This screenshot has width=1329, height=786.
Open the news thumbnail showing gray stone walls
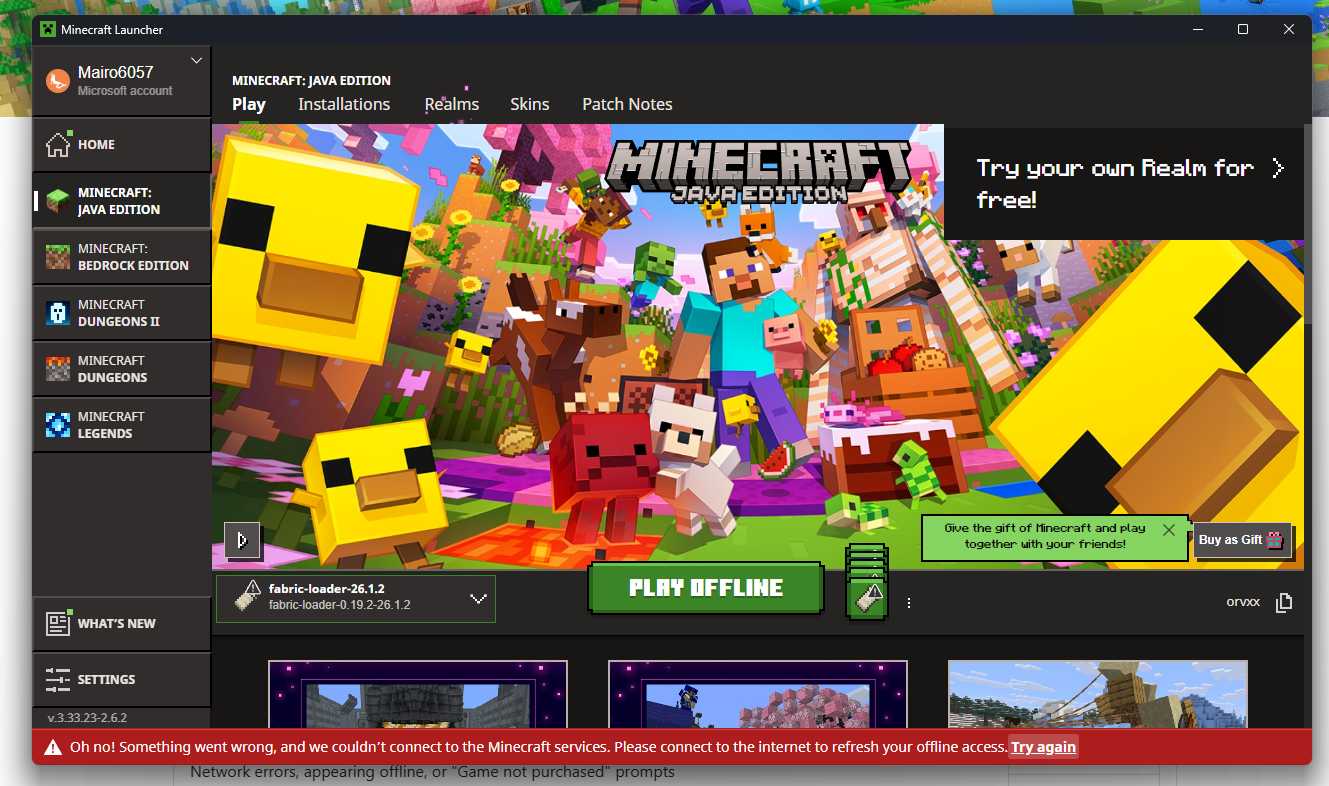(418, 694)
